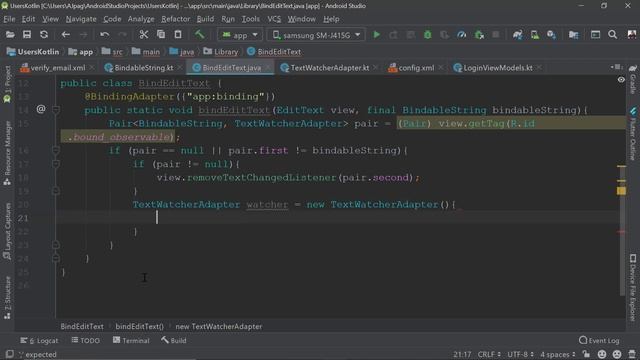Screen dimensions: 640x360
Task: Open Build tool window
Action: 173,340
